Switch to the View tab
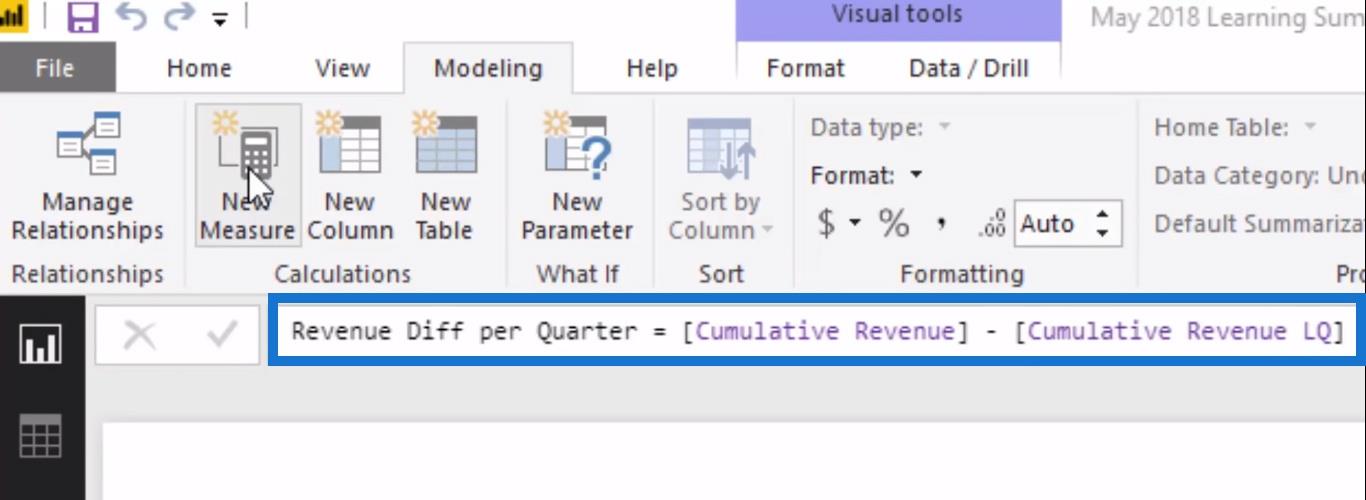Screen dimensions: 1366x500 pyautogui.click(x=342, y=68)
